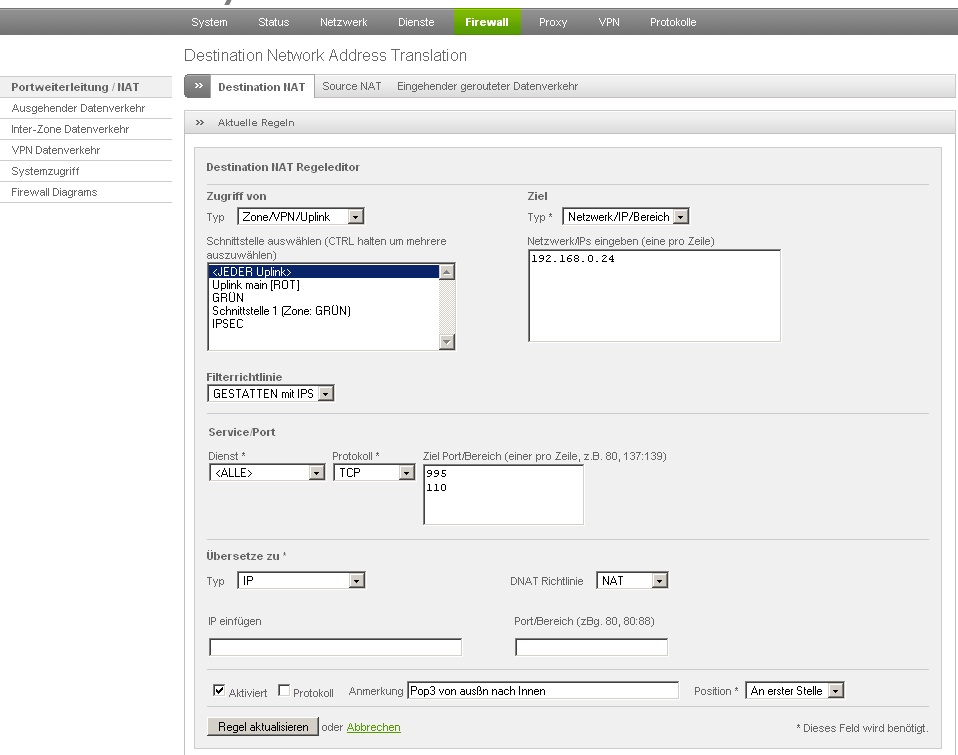Open the Dienst dropdown
The width and height of the screenshot is (958, 755).
pos(267,473)
